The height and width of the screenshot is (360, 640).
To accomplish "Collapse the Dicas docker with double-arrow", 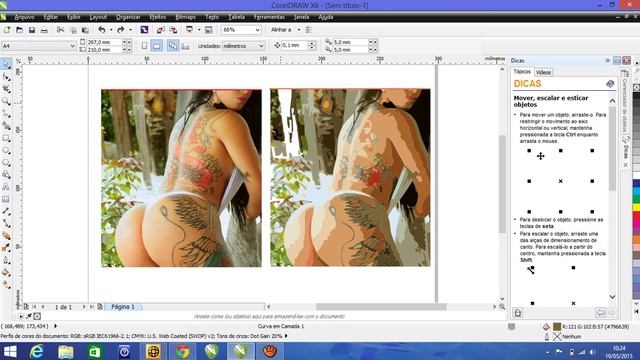I will click(607, 60).
